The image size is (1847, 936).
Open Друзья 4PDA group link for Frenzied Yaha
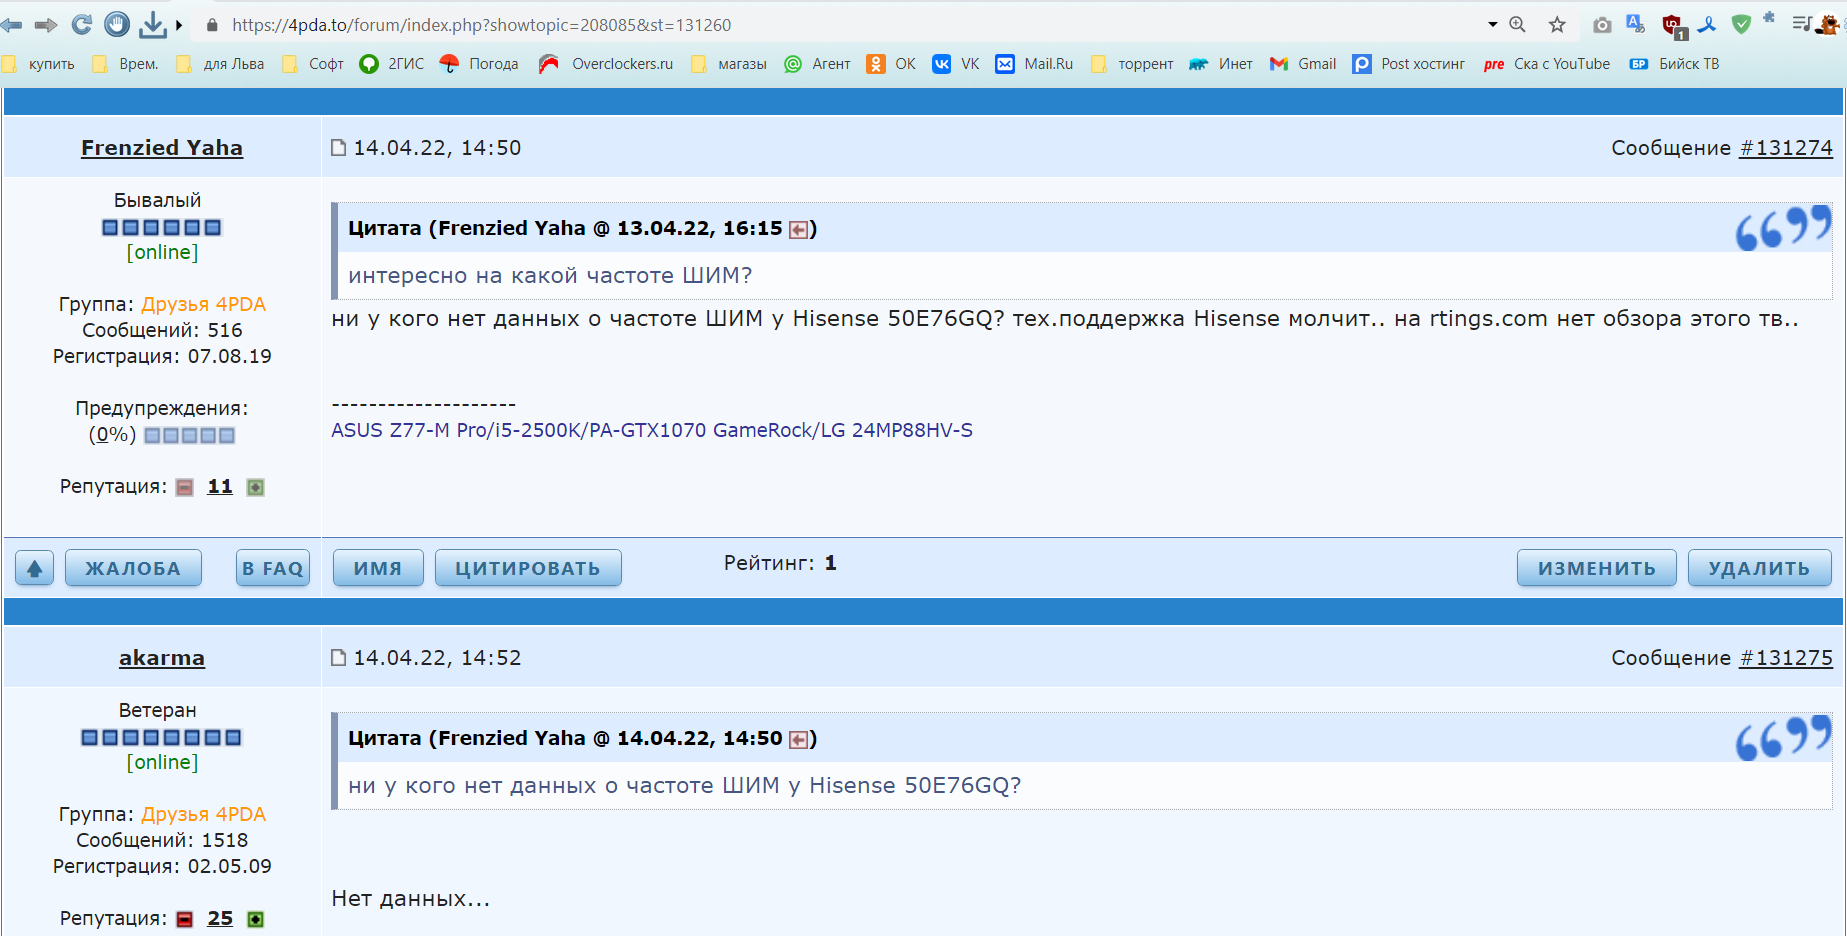[x=203, y=304]
